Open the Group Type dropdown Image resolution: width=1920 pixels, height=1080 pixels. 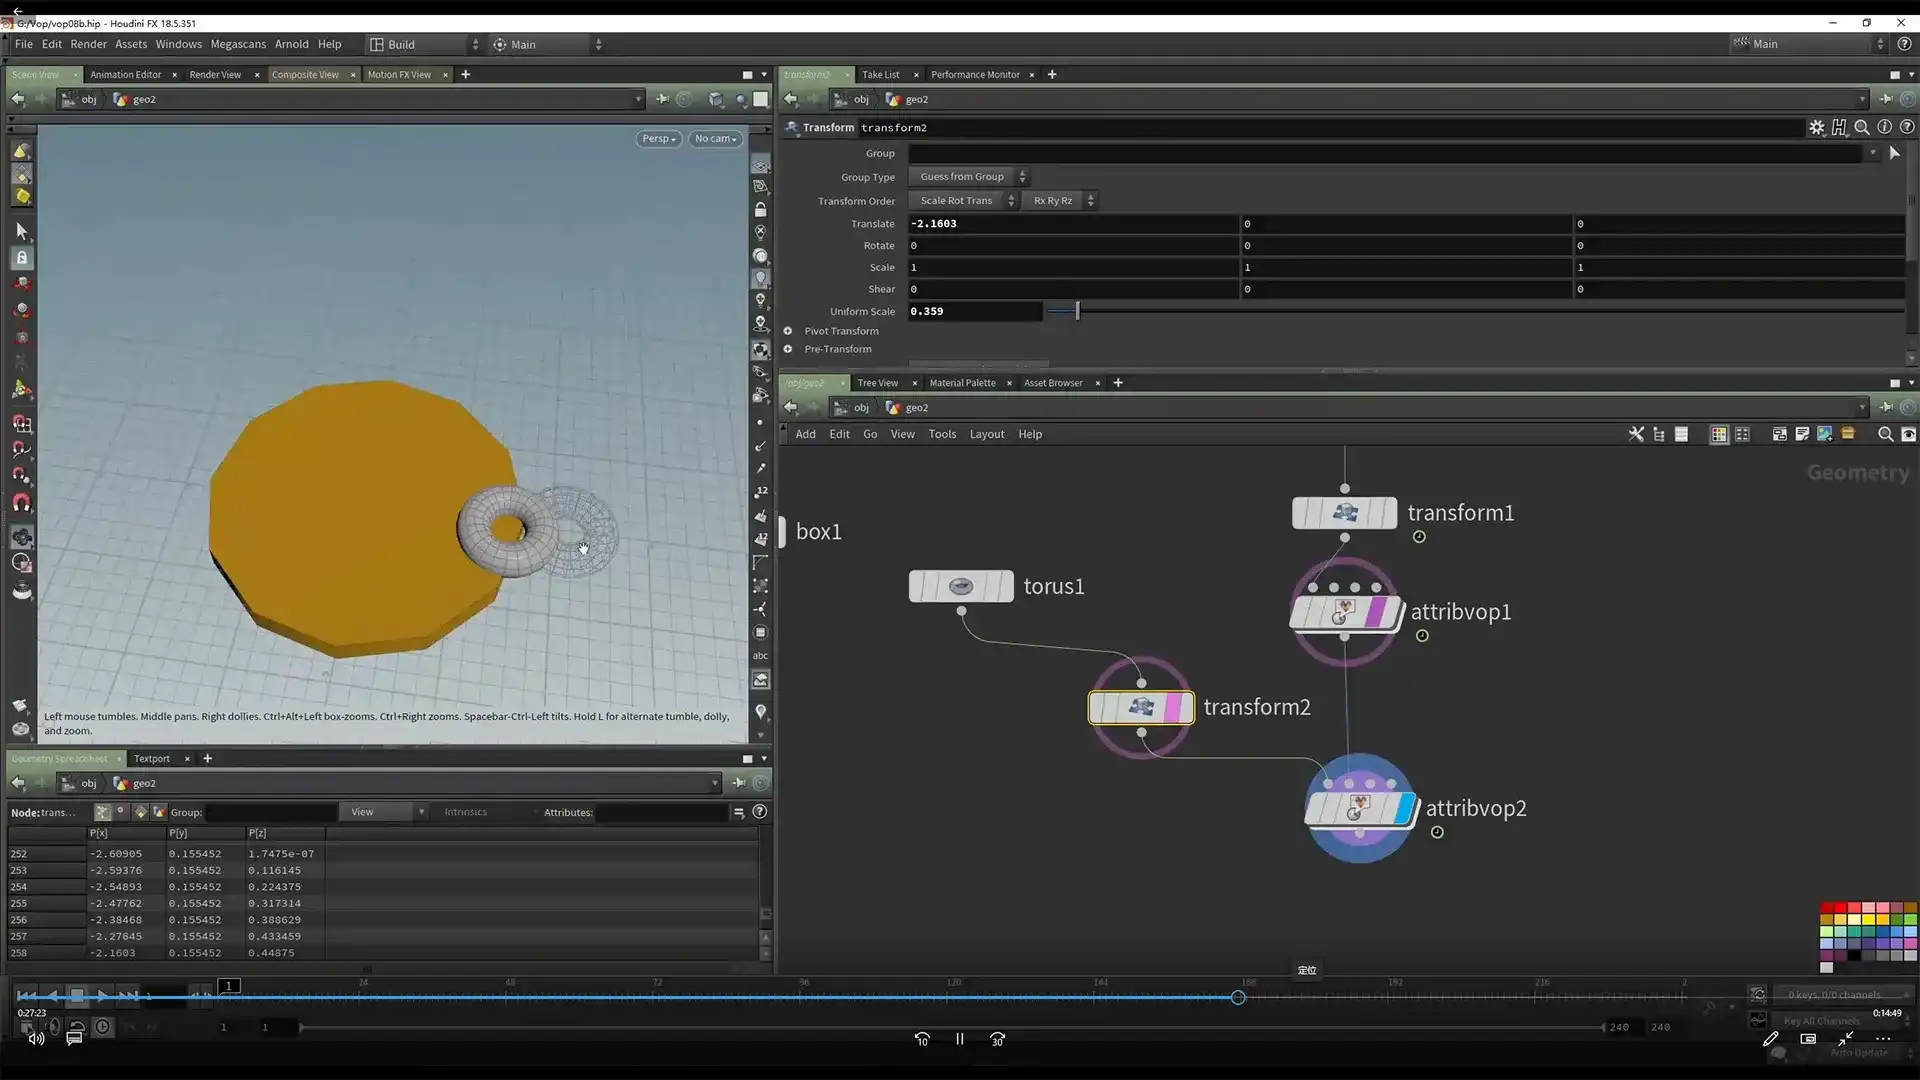[x=968, y=177]
